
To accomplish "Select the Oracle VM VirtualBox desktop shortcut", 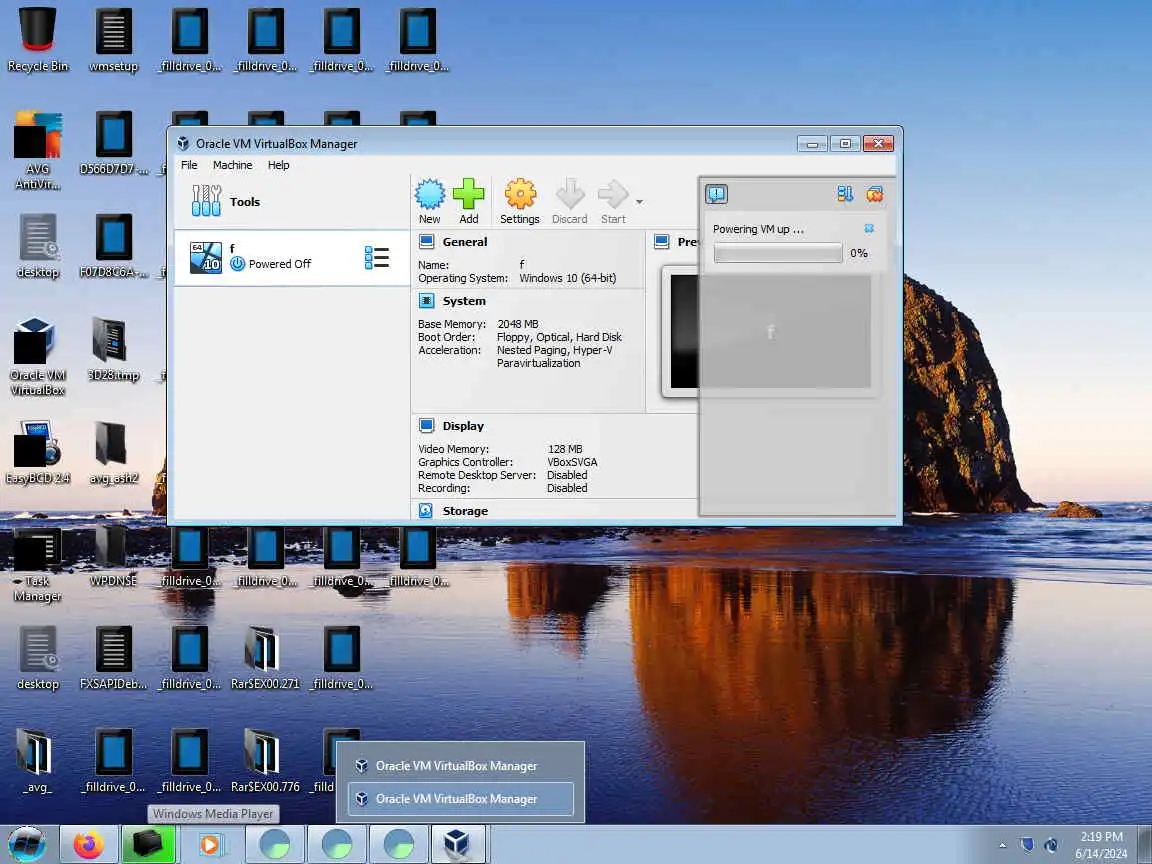I will point(37,357).
